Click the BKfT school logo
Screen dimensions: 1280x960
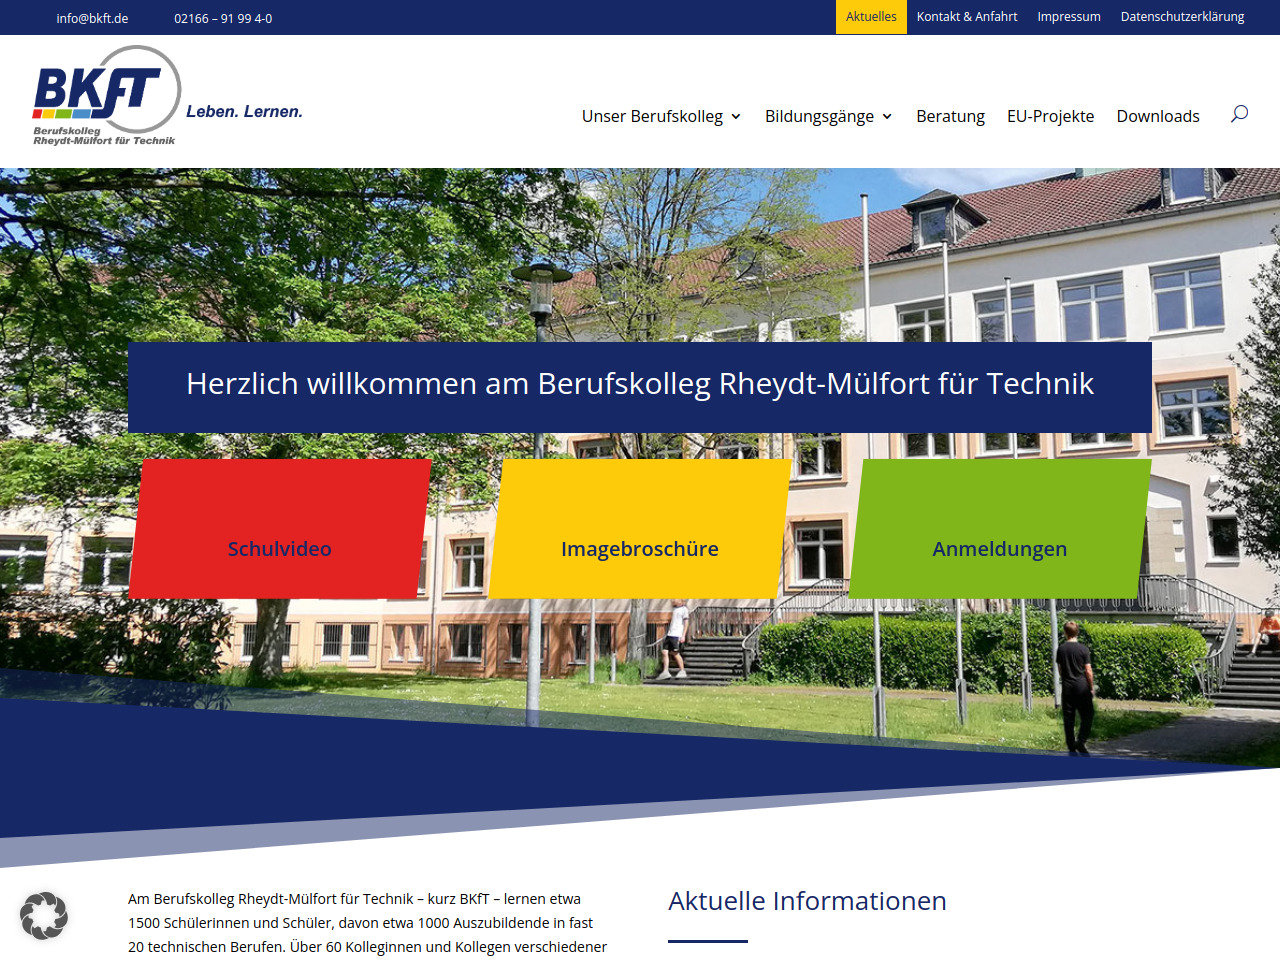coord(106,96)
